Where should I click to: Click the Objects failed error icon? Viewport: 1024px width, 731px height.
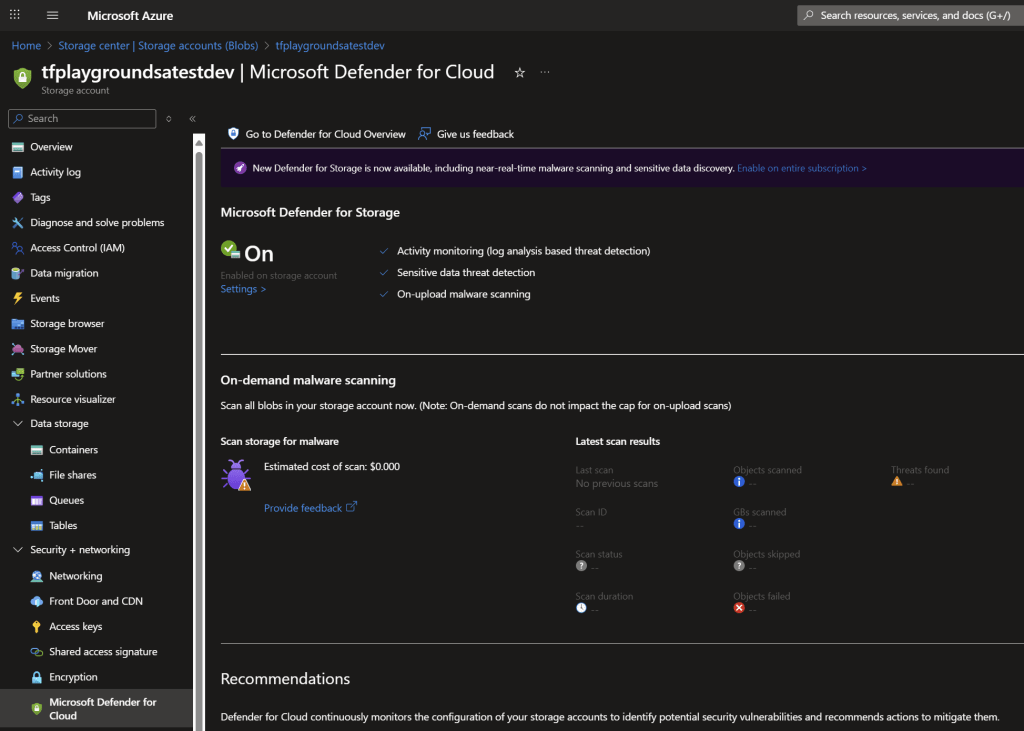point(739,608)
